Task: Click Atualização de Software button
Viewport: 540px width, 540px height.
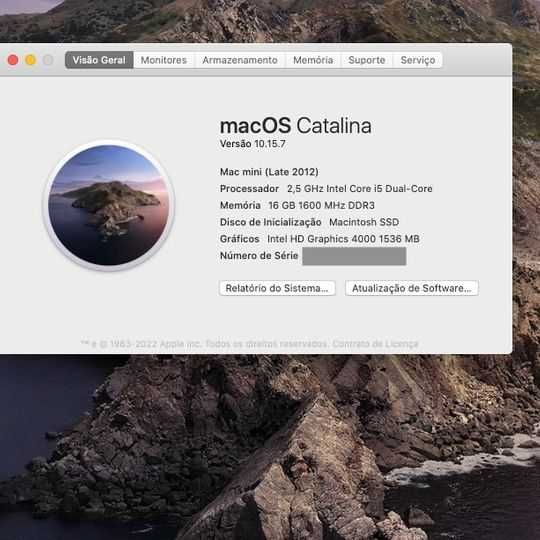Action: (412, 288)
